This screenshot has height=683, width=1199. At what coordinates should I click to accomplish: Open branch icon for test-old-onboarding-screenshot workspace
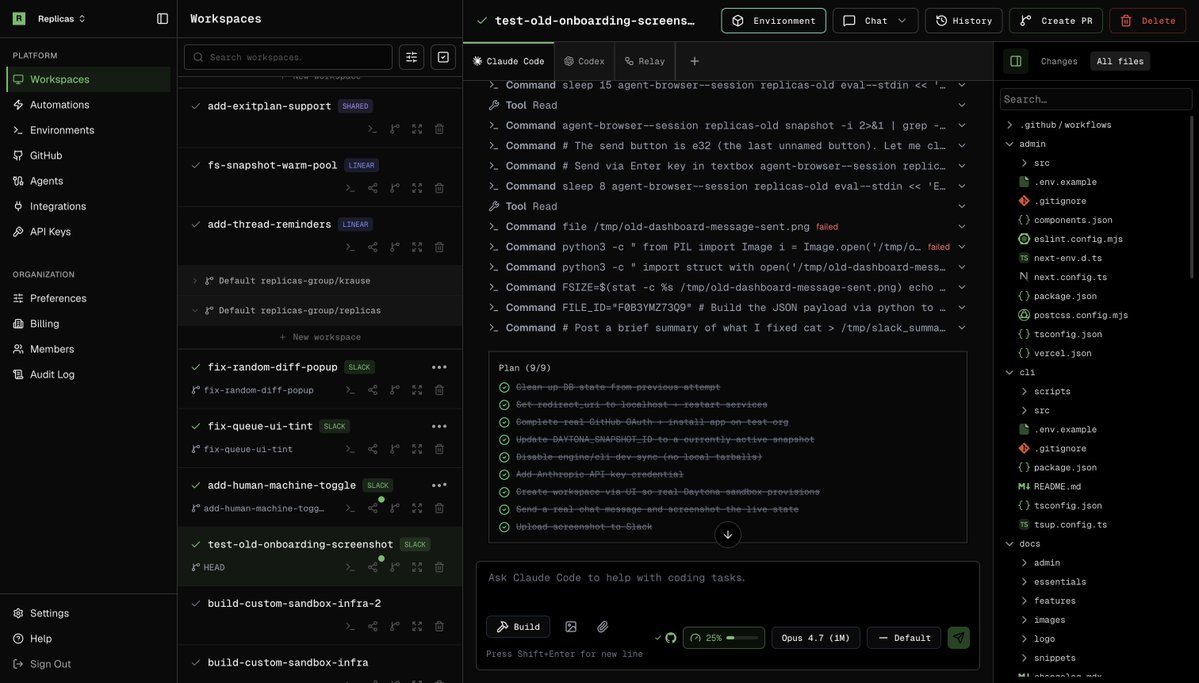pyautogui.click(x=395, y=568)
